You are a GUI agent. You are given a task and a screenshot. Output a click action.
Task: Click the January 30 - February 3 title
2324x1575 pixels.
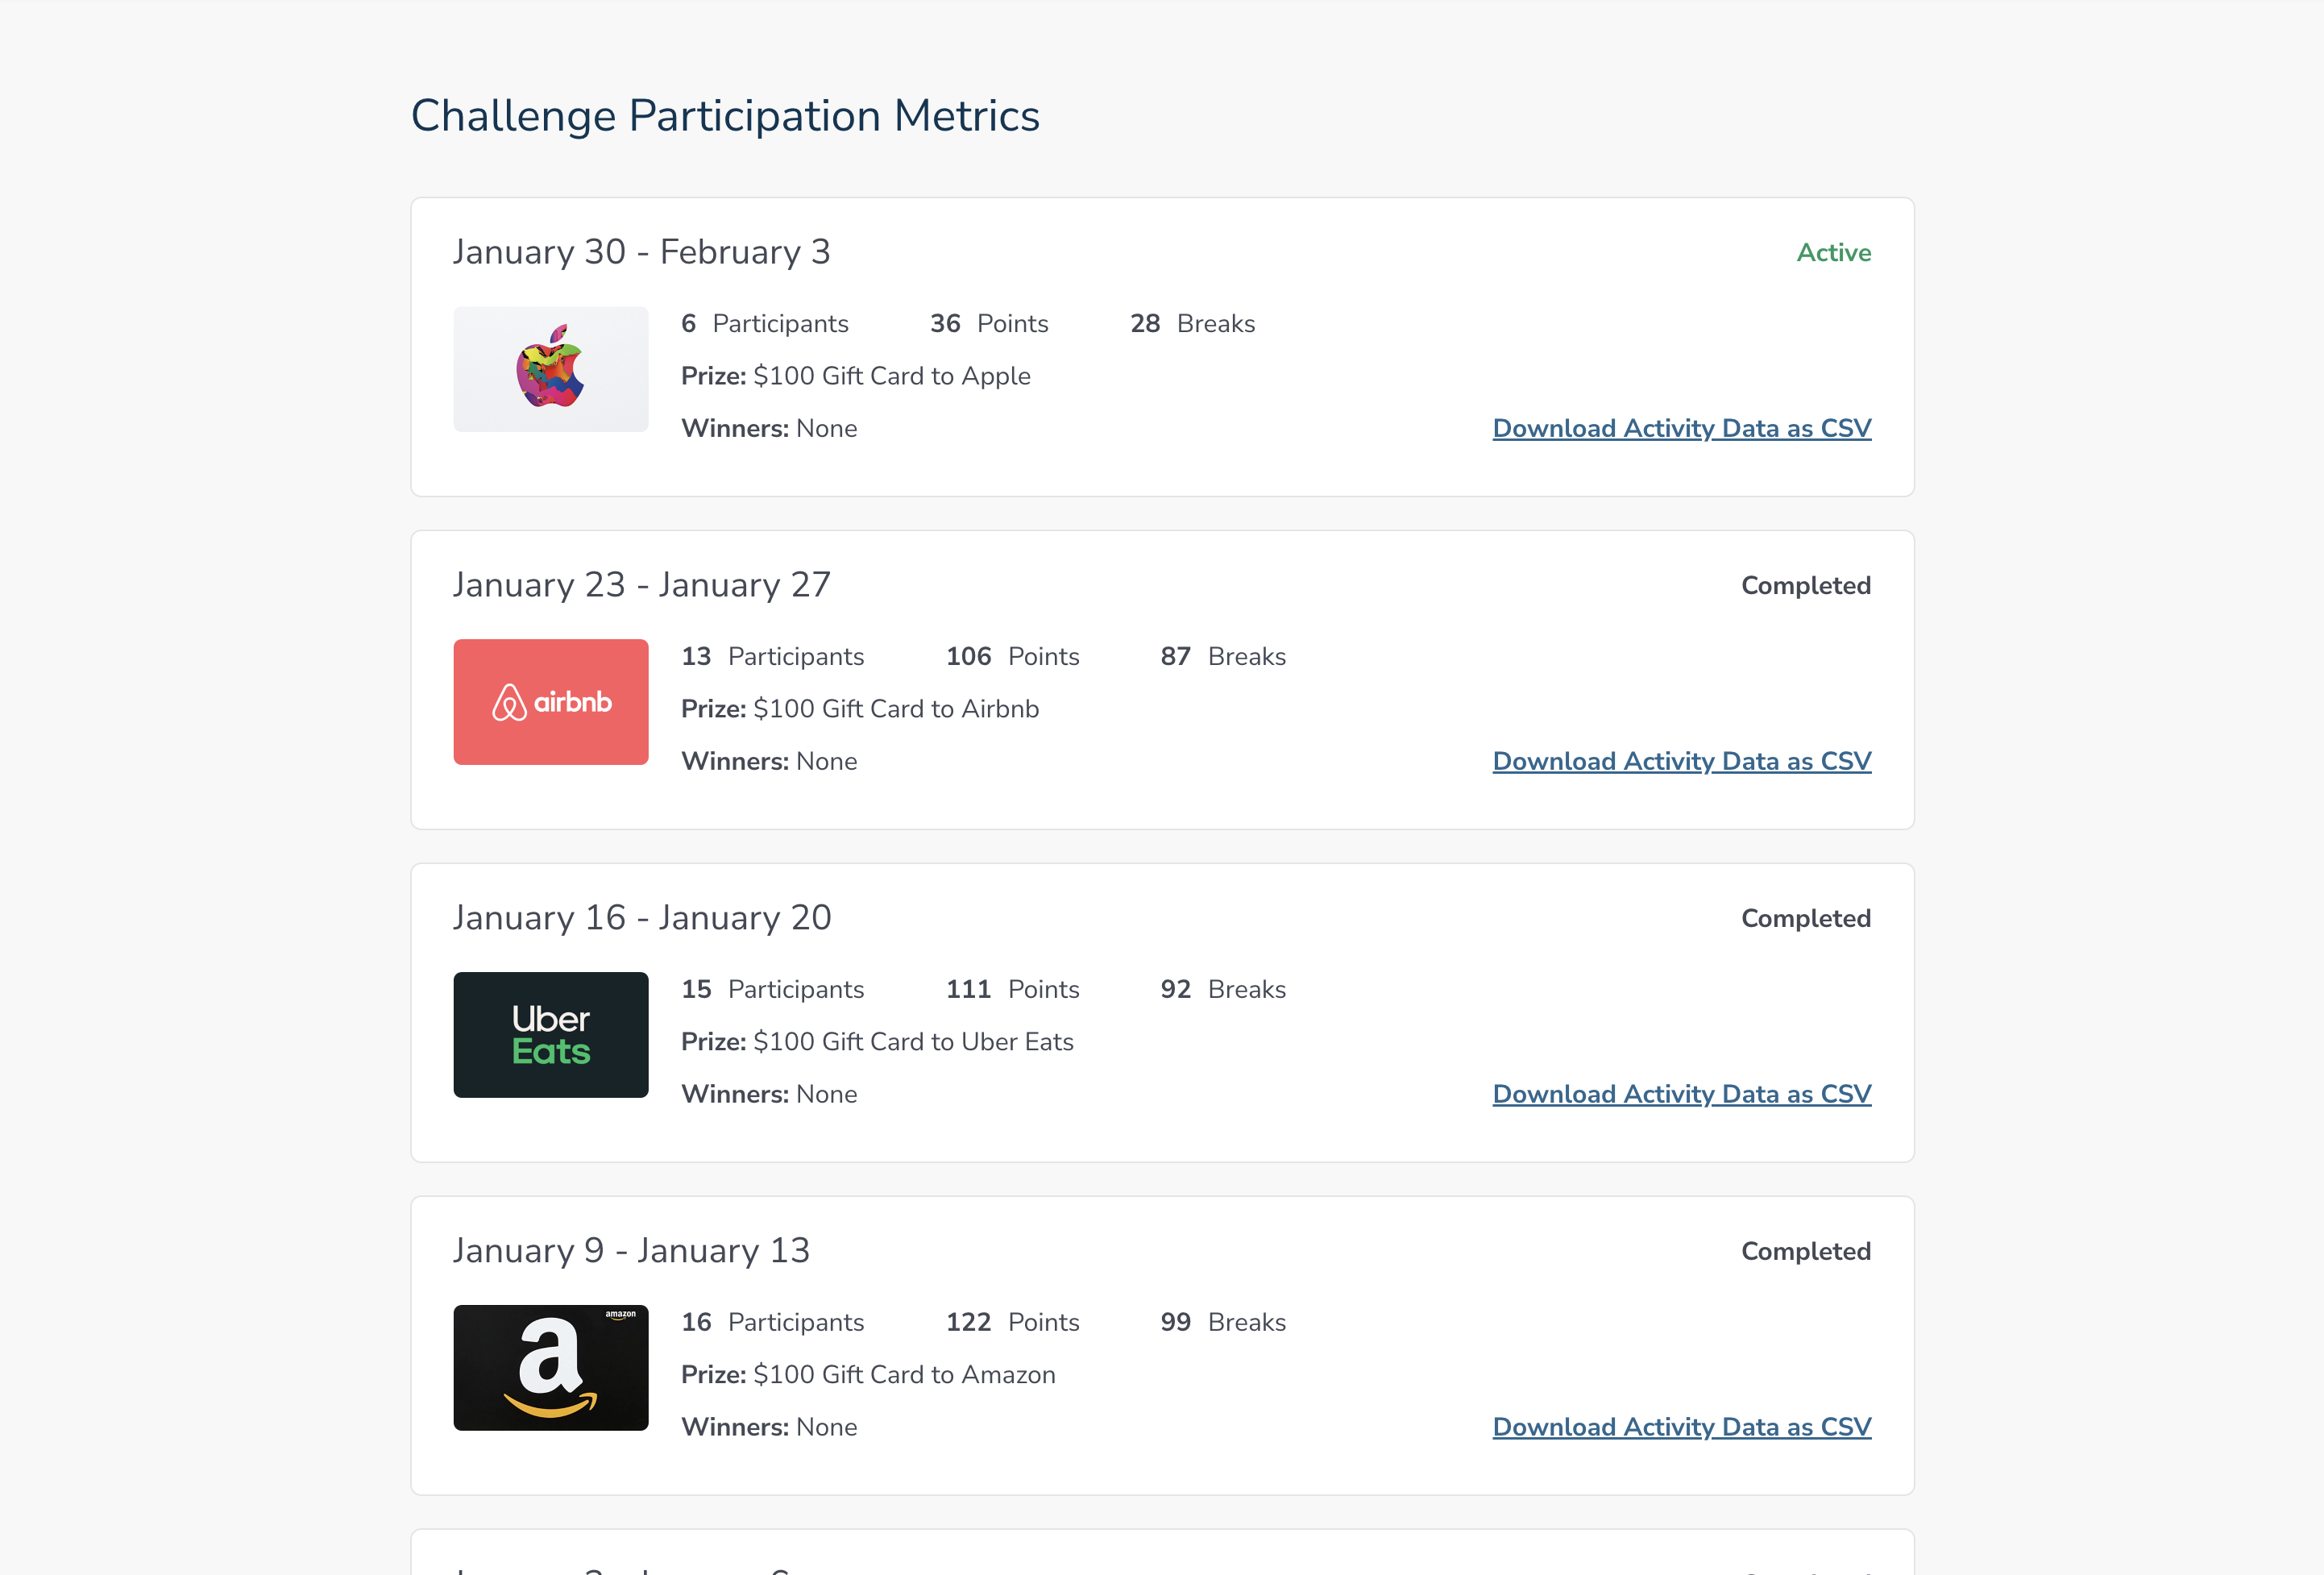click(641, 252)
